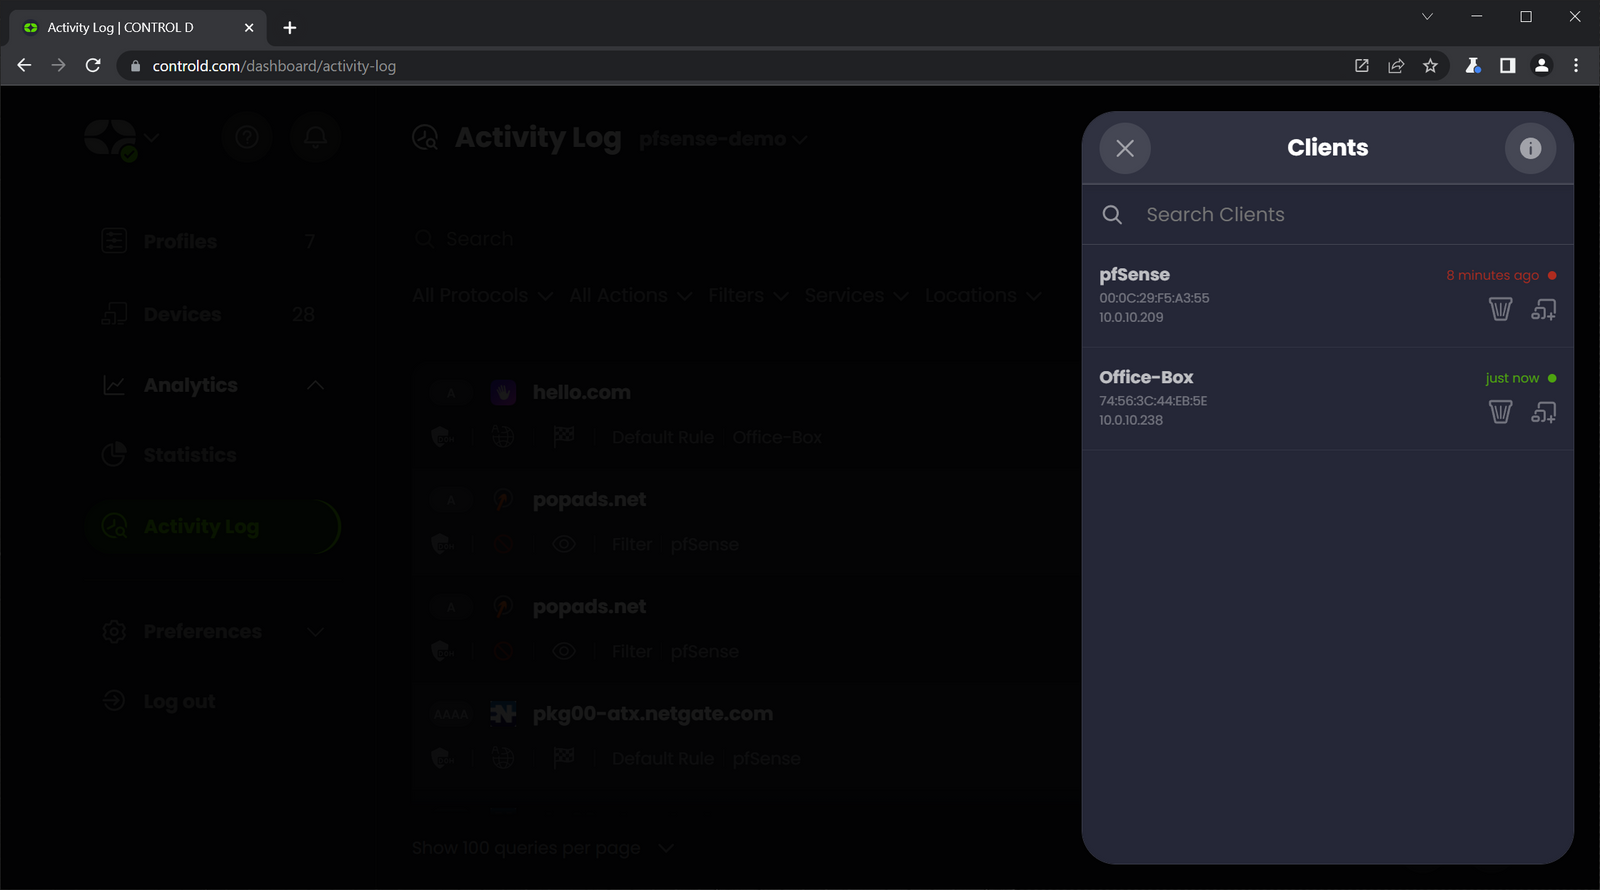Viewport: 1600px width, 890px height.
Task: Delete the Office-Box client via trash icon
Action: pos(1500,412)
